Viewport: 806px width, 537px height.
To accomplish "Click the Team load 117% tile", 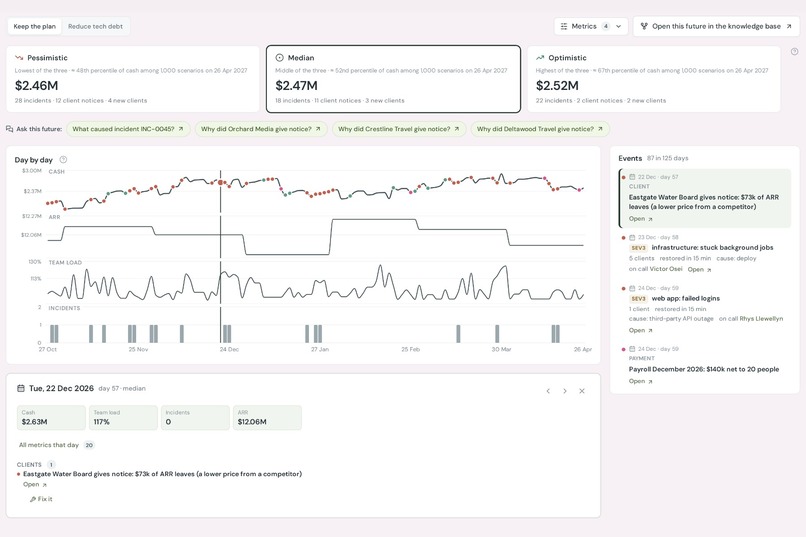I will point(123,418).
